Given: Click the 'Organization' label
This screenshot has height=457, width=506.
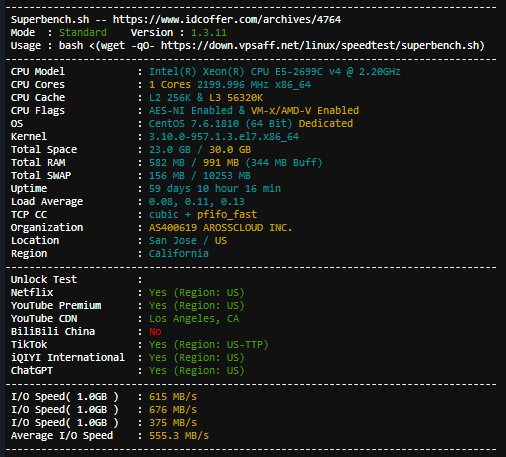Looking at the screenshot, I should (47, 228).
